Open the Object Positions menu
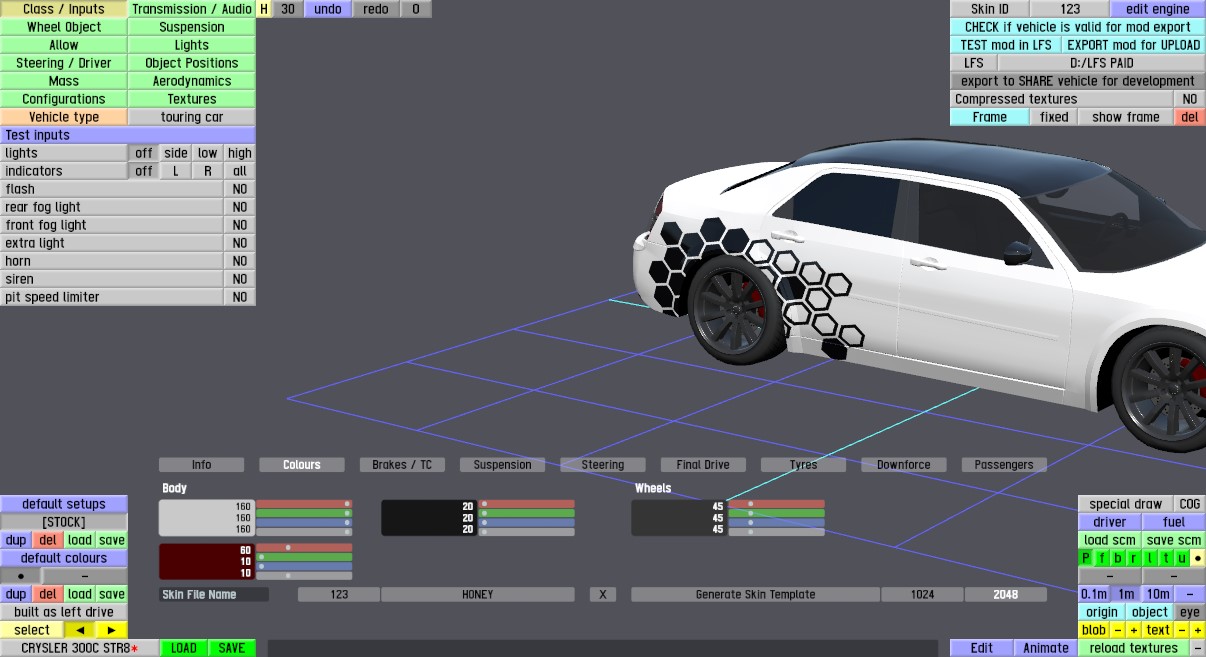This screenshot has height=657, width=1206. (192, 63)
